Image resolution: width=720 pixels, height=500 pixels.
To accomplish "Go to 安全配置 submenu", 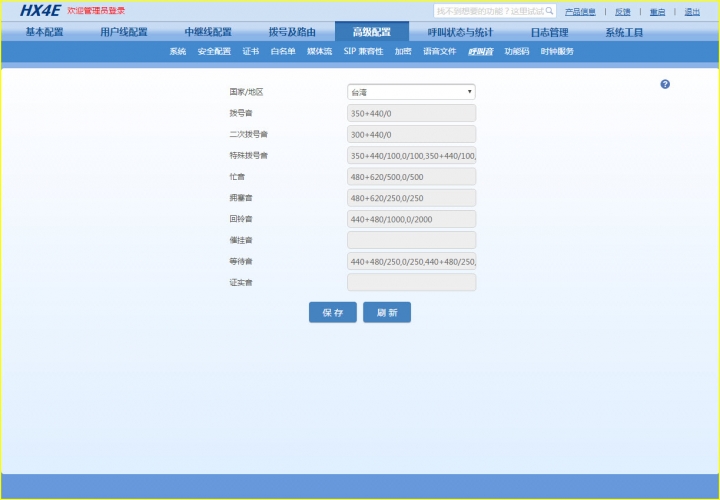I will [x=214, y=51].
